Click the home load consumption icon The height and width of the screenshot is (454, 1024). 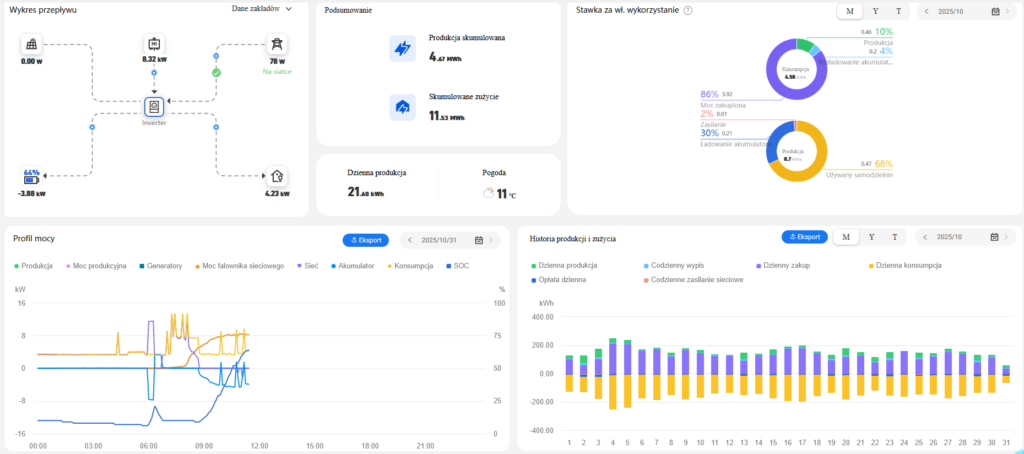coord(277,174)
